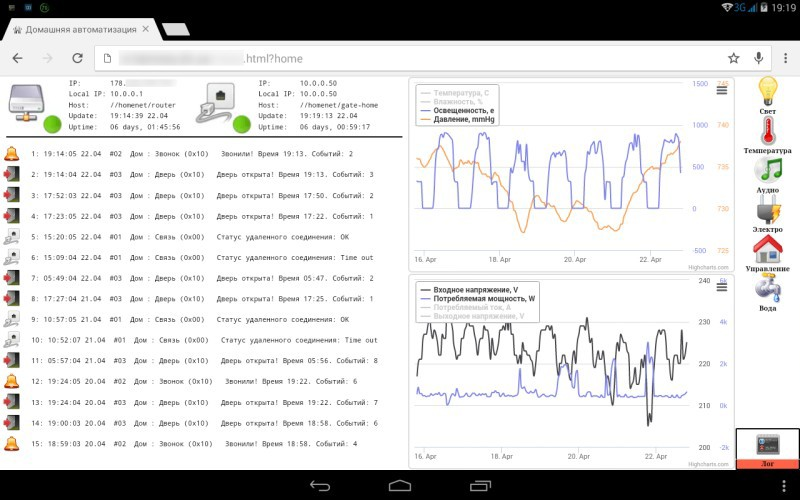This screenshot has height=500, width=800.
Task: Click the browser back arrow
Action: [18, 58]
